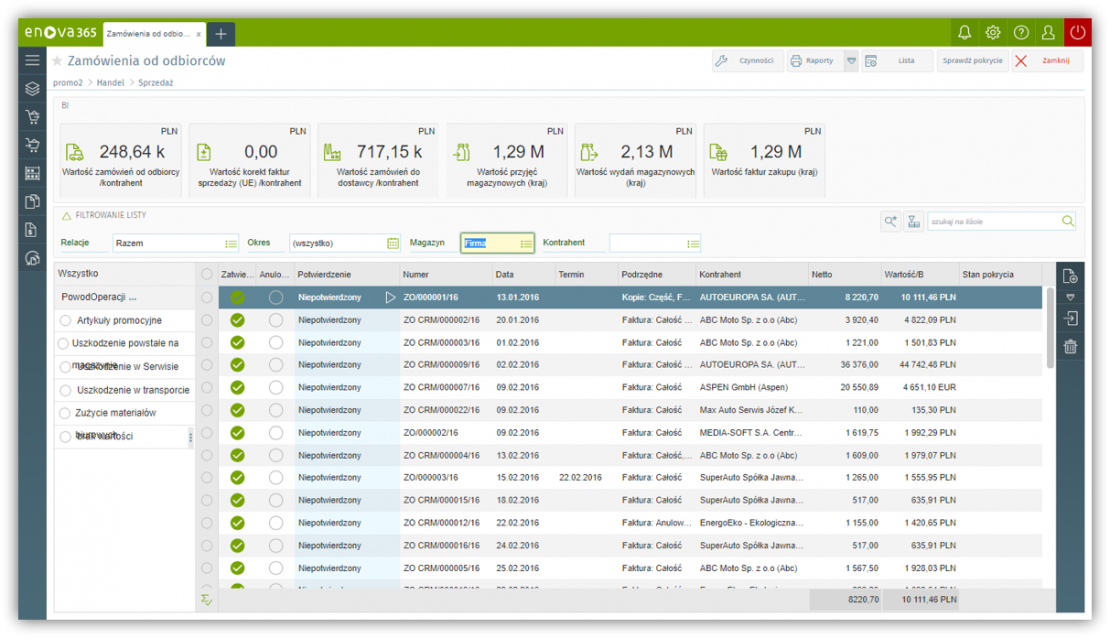
Task: Open the Okres date picker field
Action: click(x=344, y=243)
